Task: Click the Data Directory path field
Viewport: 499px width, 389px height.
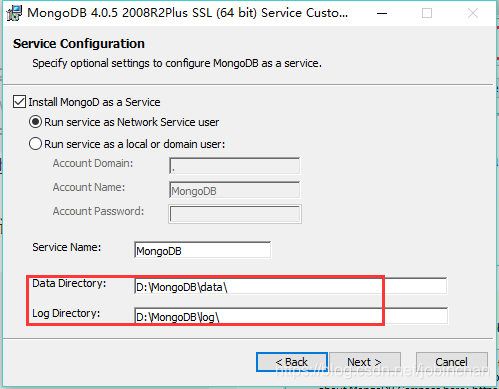Action: [291, 286]
